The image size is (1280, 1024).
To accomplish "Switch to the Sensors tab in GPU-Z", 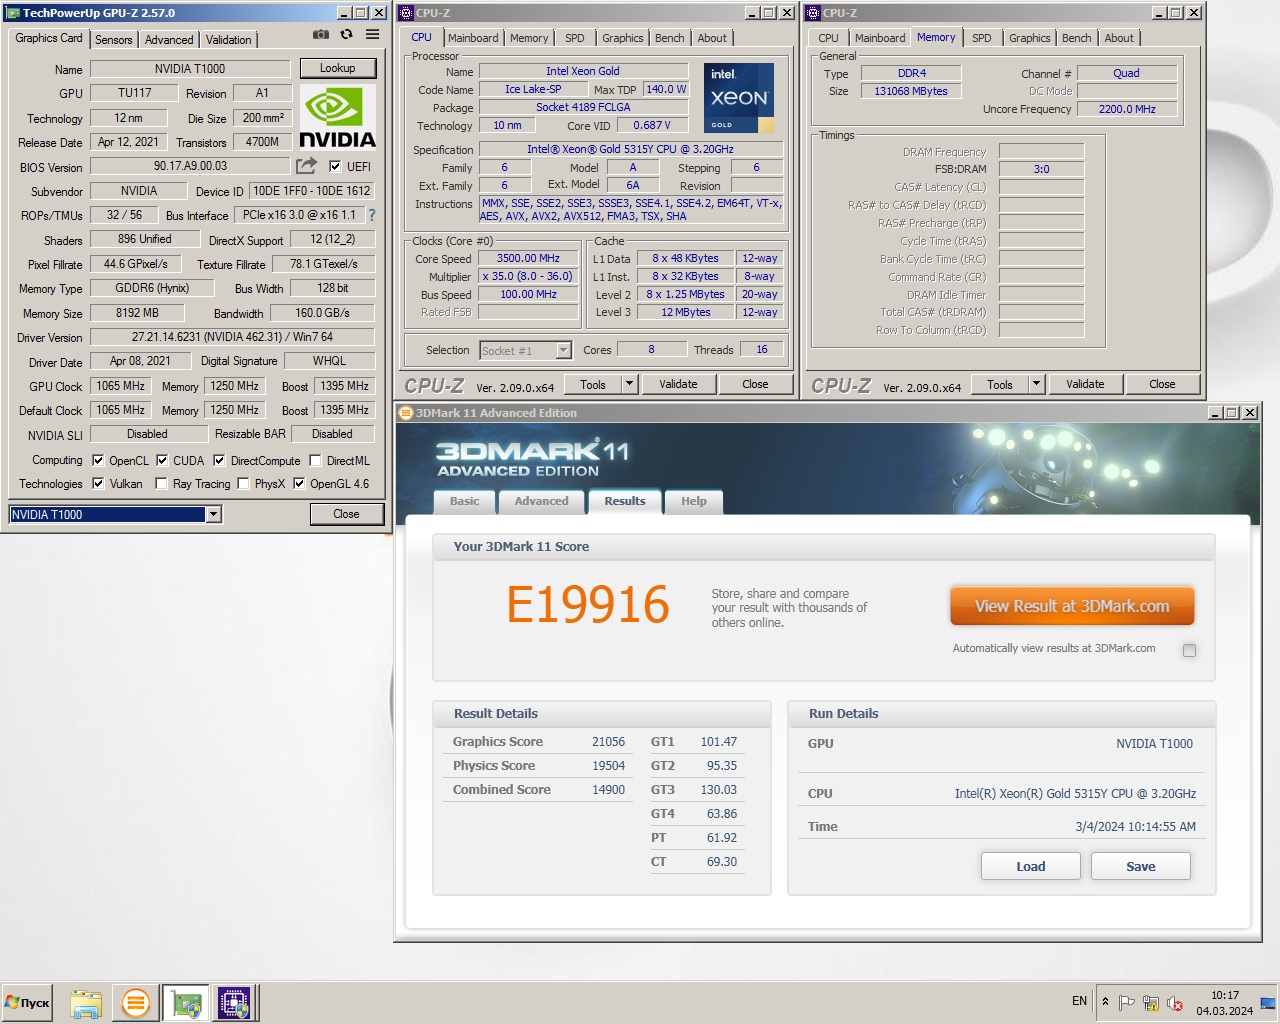I will tap(113, 40).
